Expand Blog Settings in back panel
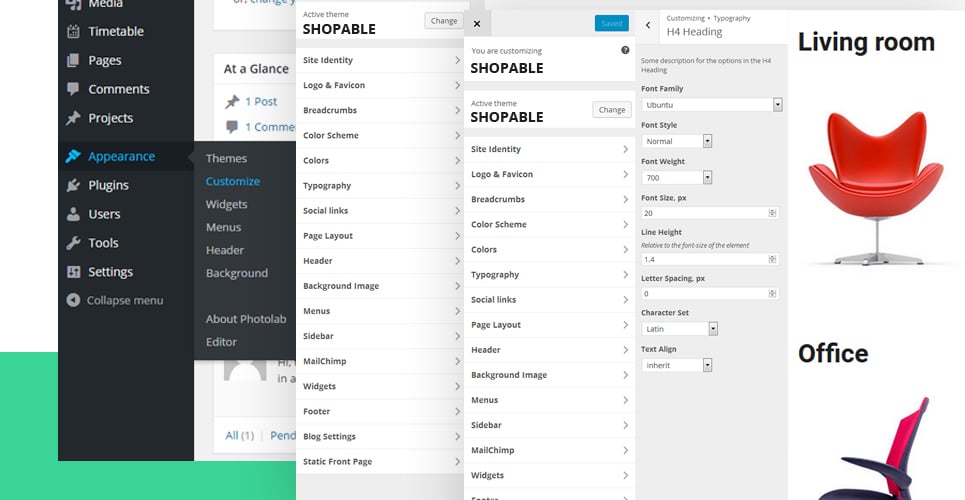Viewport: 965px width, 500px height. click(380, 436)
